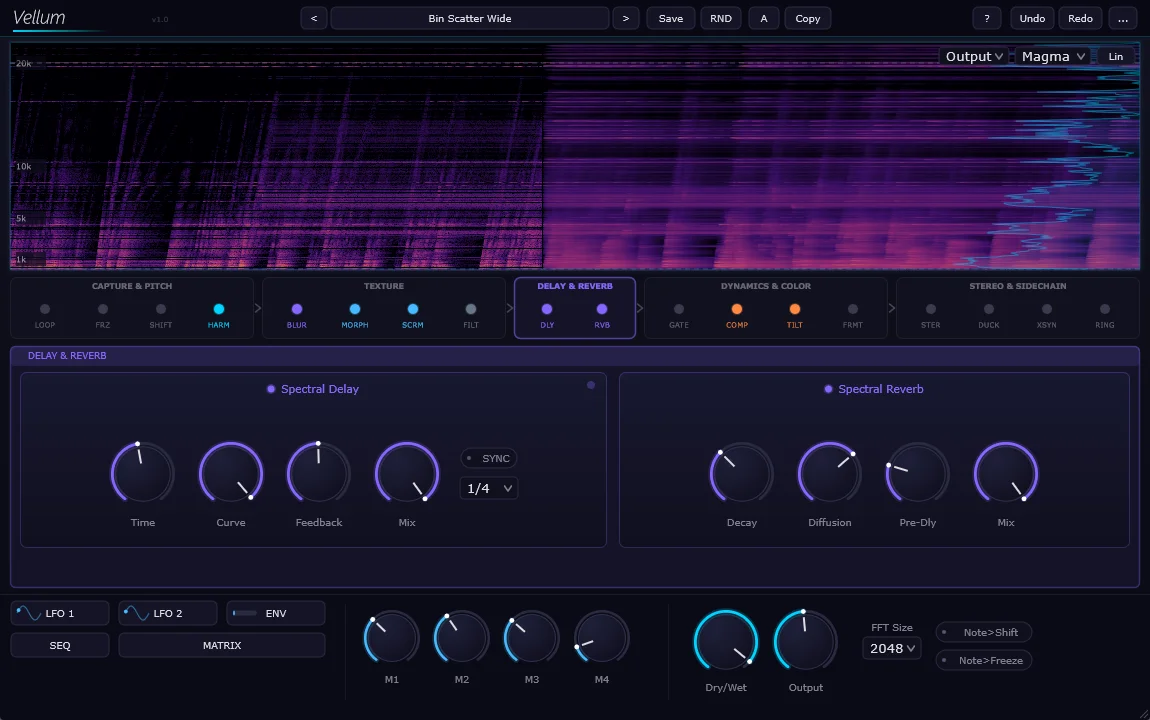Enable the DUCK module
This screenshot has height=720, width=1150.
(989, 309)
